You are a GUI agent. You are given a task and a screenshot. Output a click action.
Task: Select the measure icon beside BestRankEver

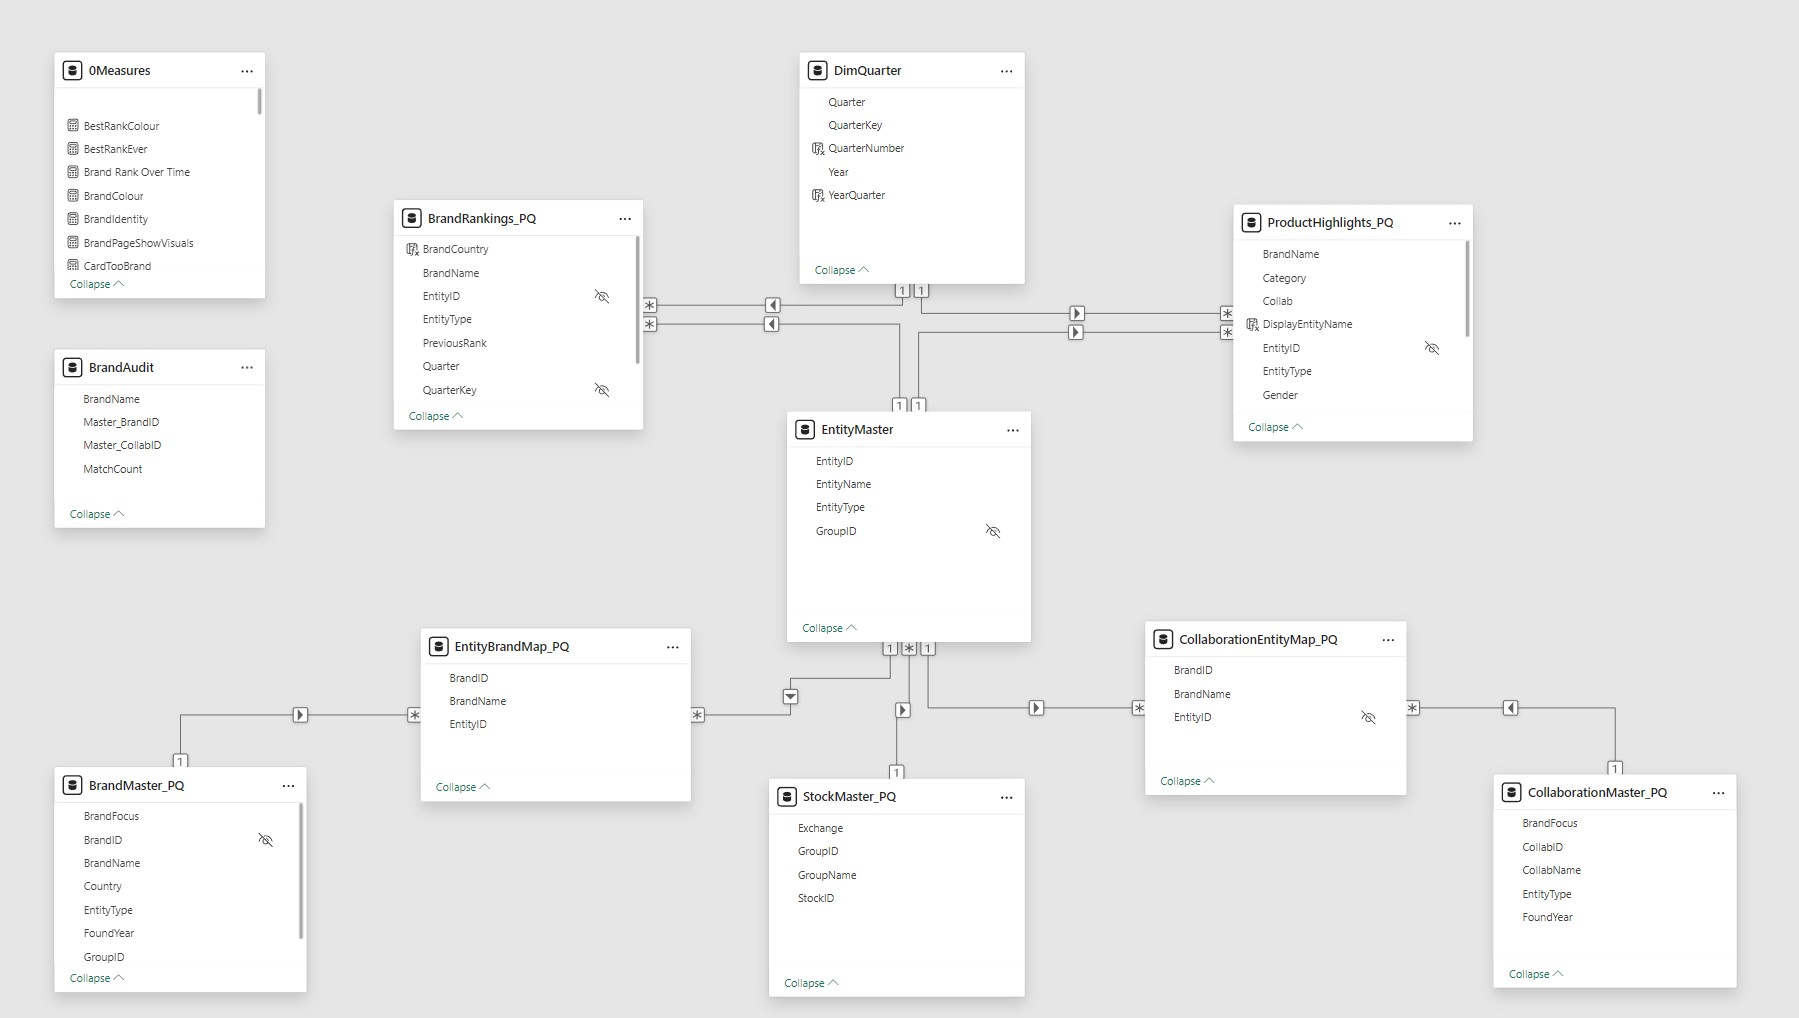coord(72,148)
